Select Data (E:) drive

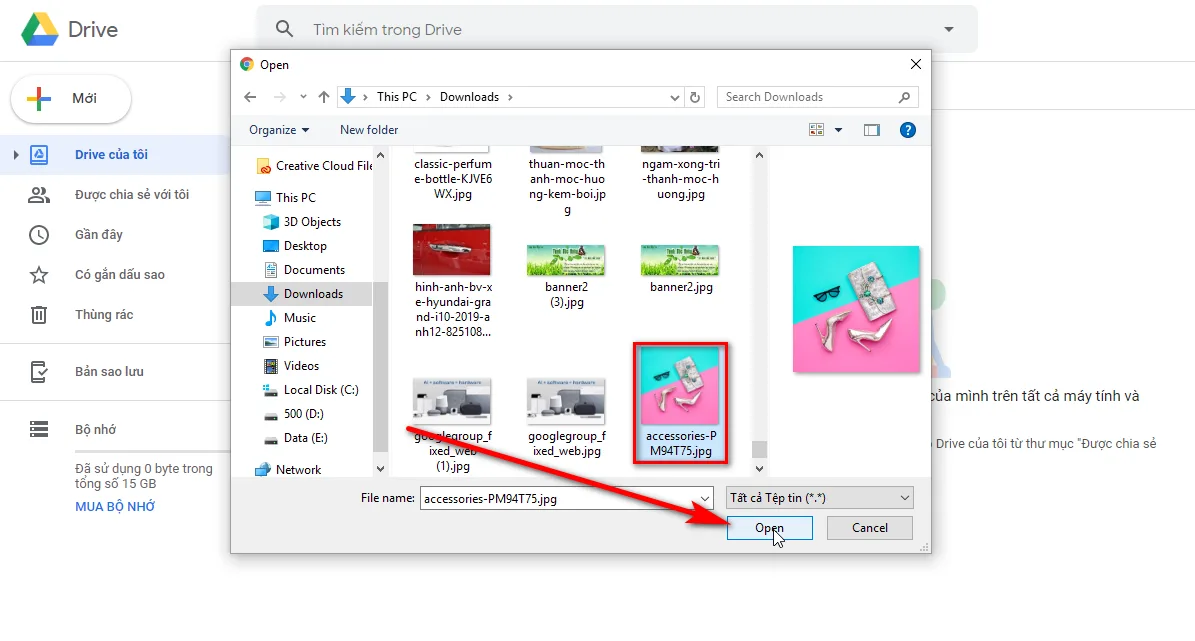click(296, 437)
